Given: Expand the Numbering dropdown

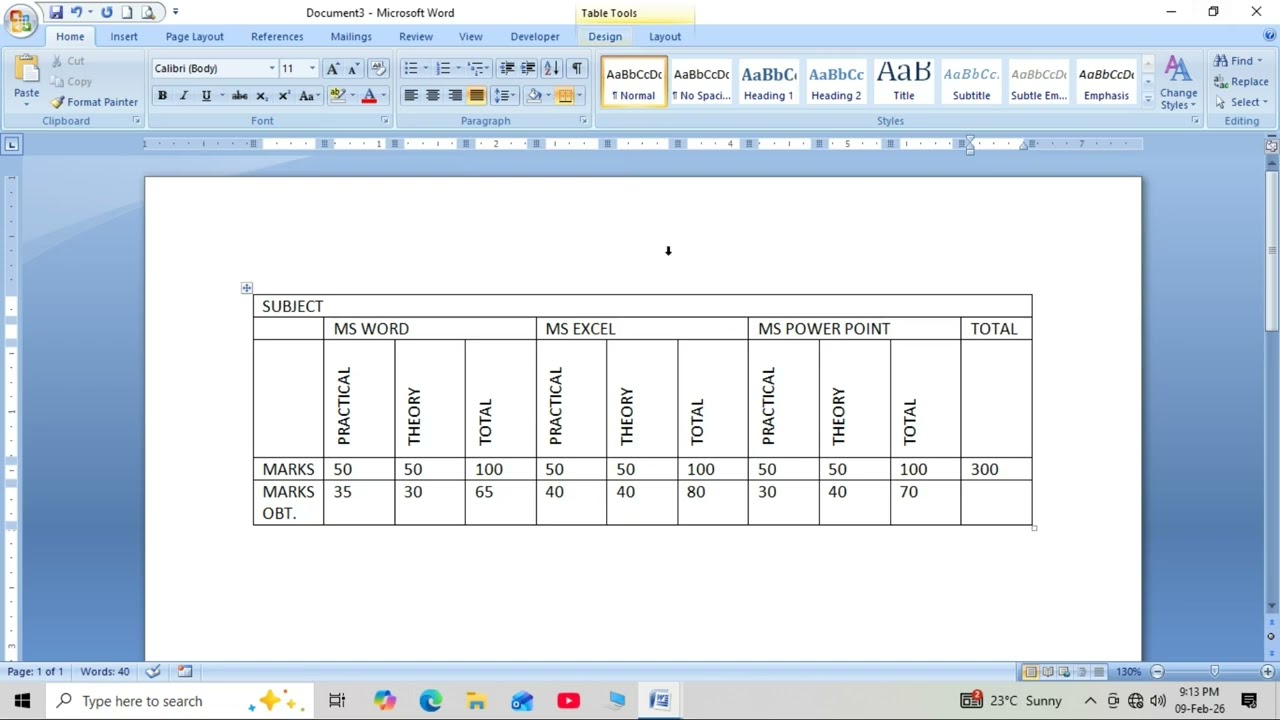Looking at the screenshot, I should tap(458, 69).
